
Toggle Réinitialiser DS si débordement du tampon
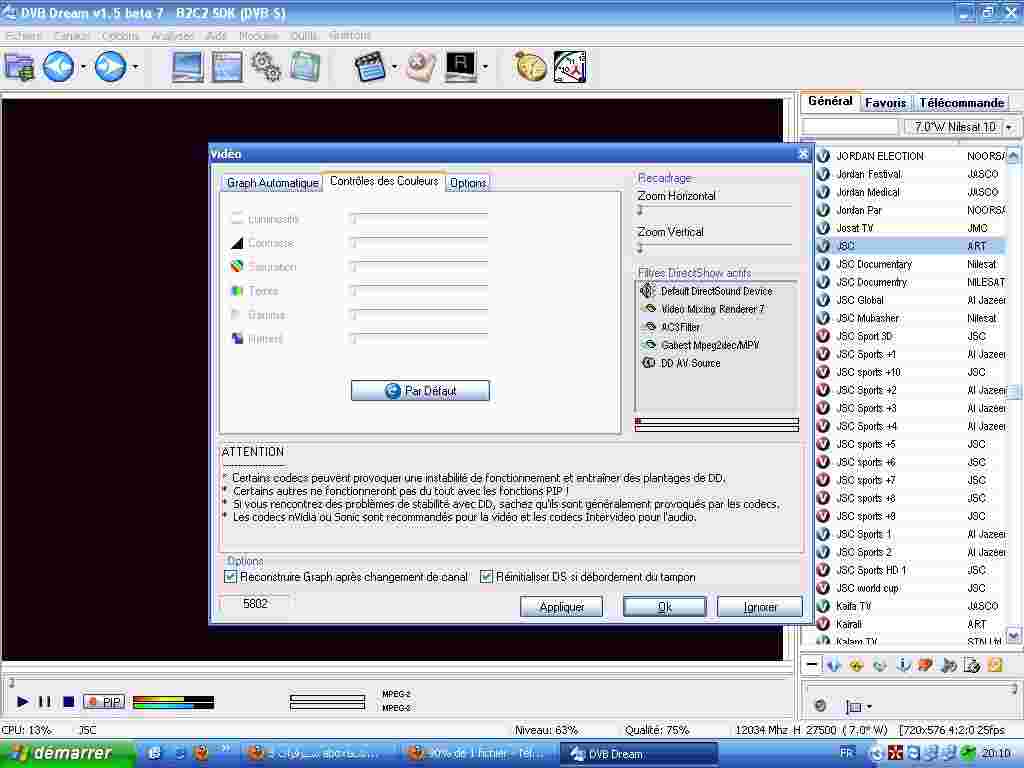[x=486, y=577]
